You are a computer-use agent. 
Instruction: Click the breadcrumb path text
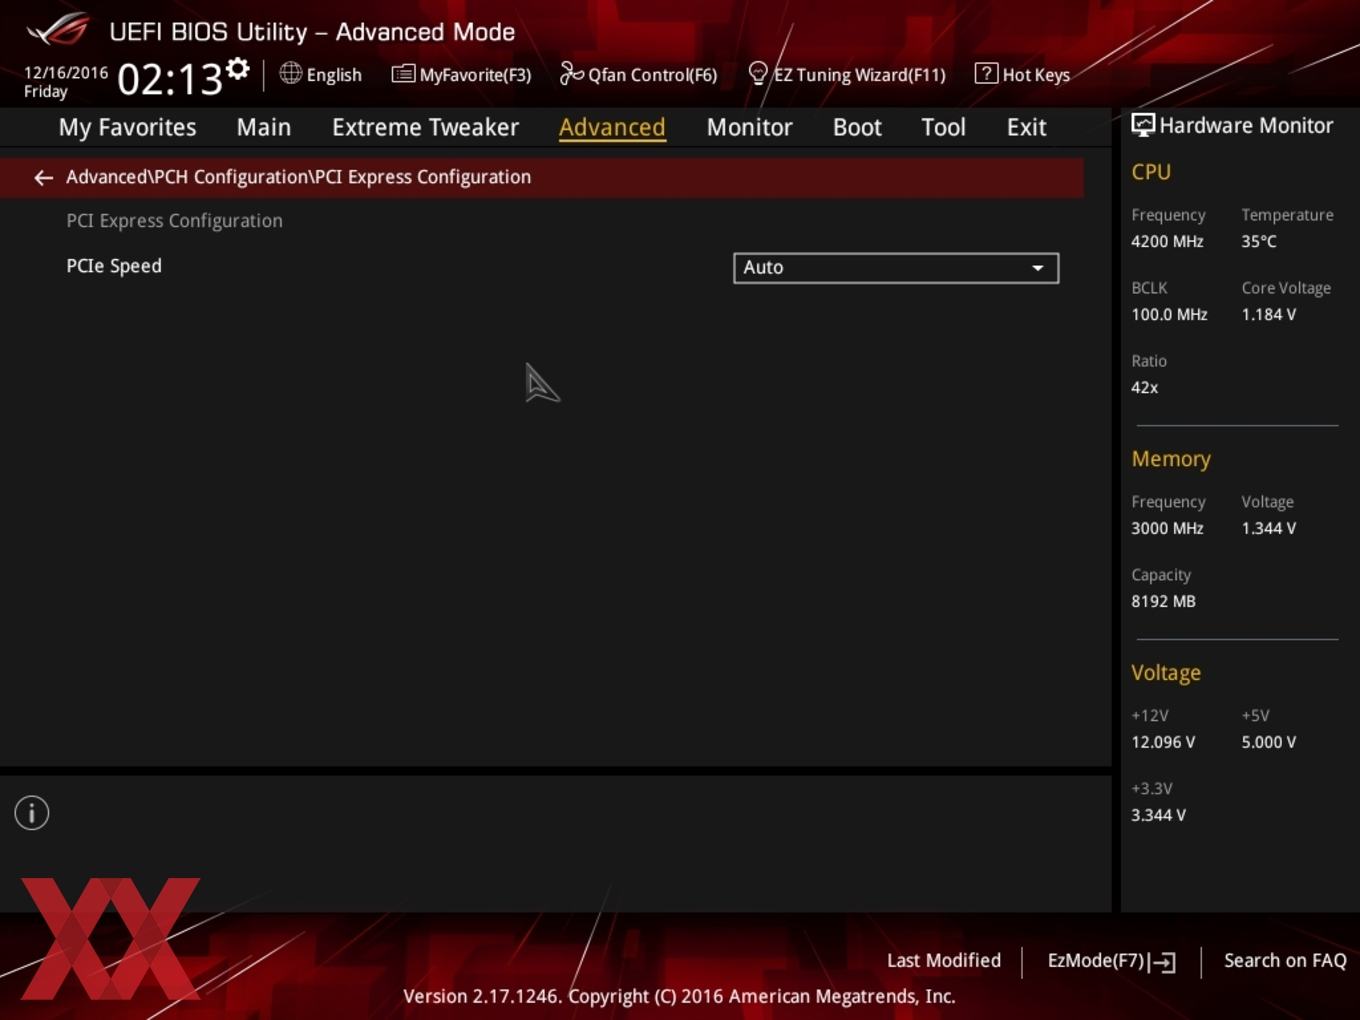299,177
